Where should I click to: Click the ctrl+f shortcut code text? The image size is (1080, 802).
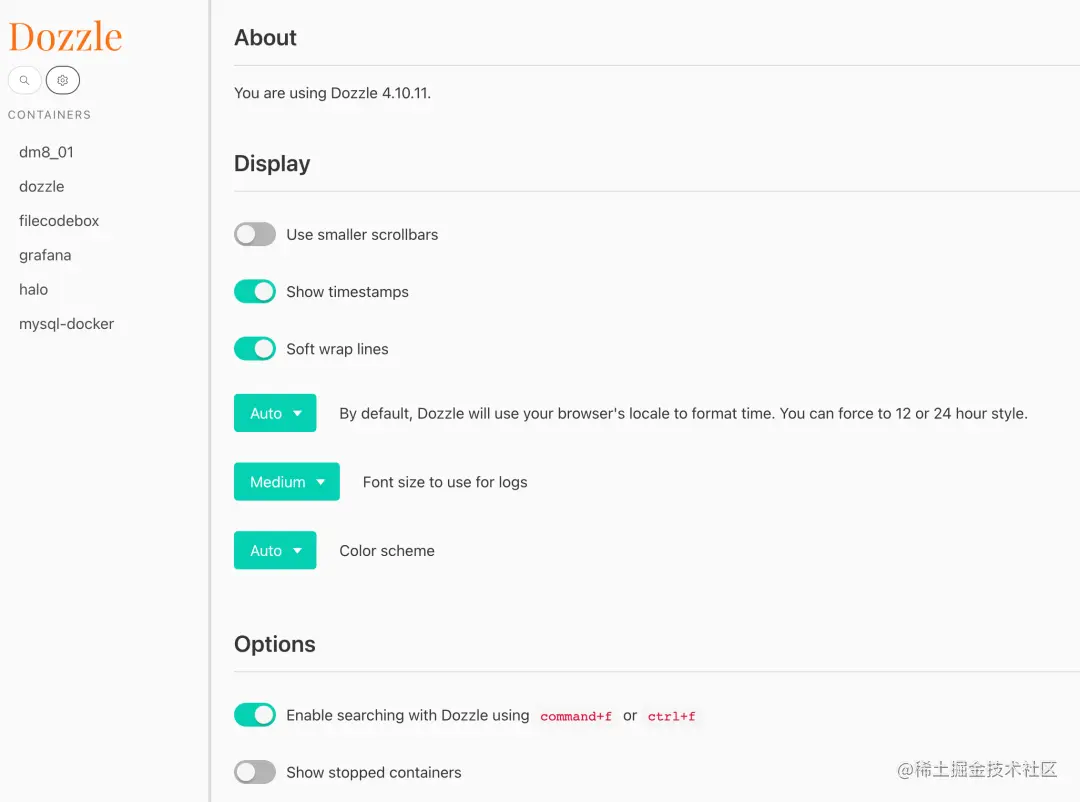tap(671, 716)
